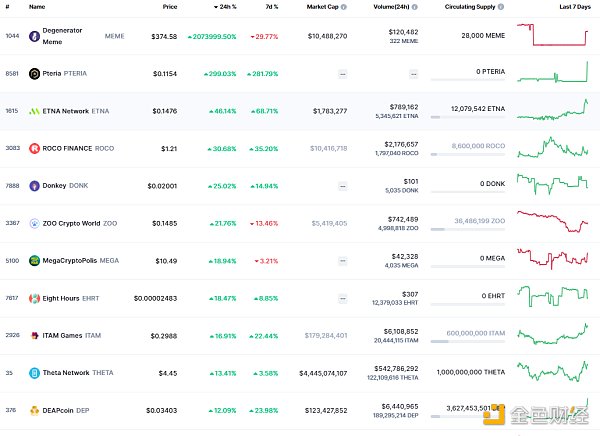Click the DEAPcoin logo icon
Screen dimensions: 600x436
click(x=34, y=409)
